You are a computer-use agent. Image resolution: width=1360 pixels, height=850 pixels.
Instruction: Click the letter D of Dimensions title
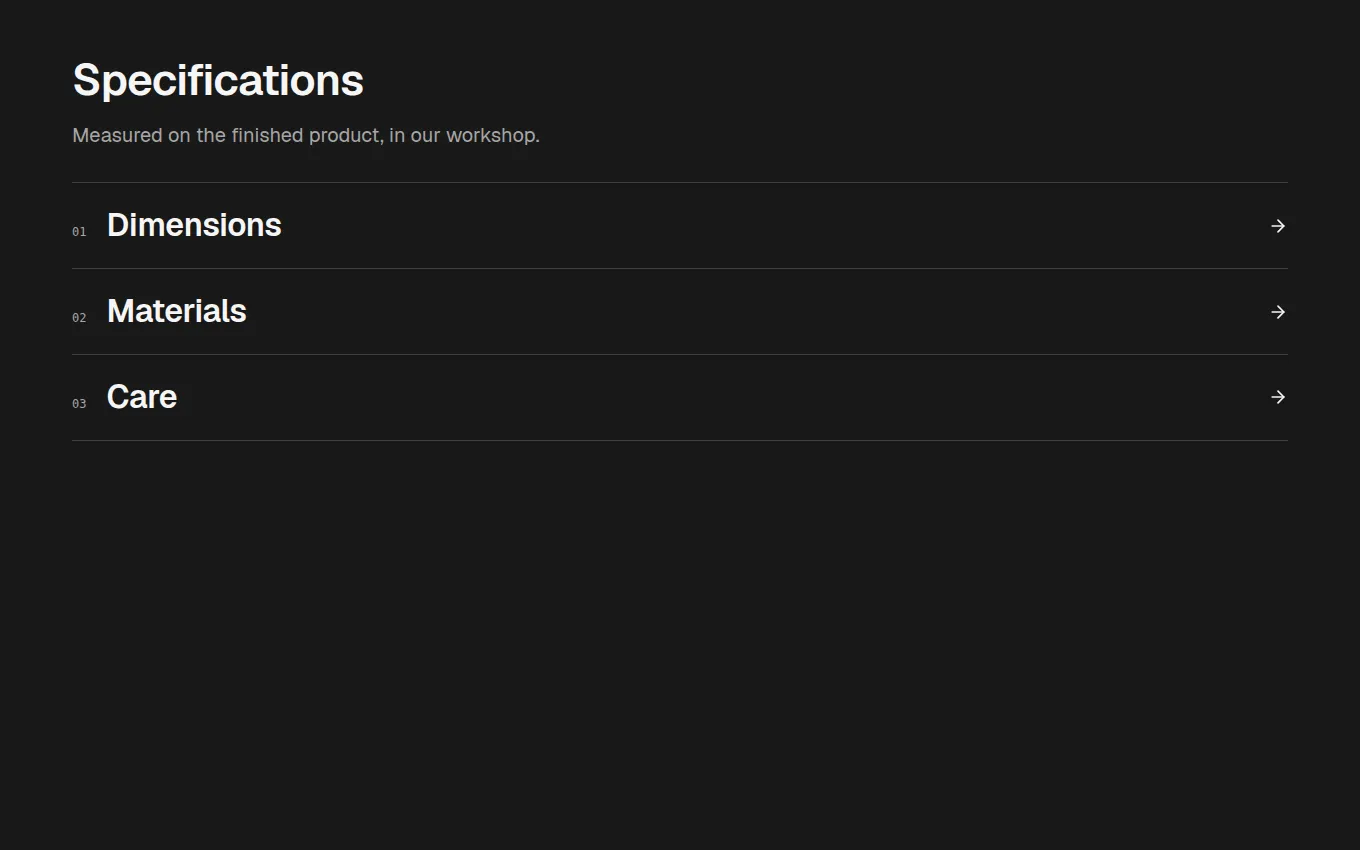tap(118, 225)
